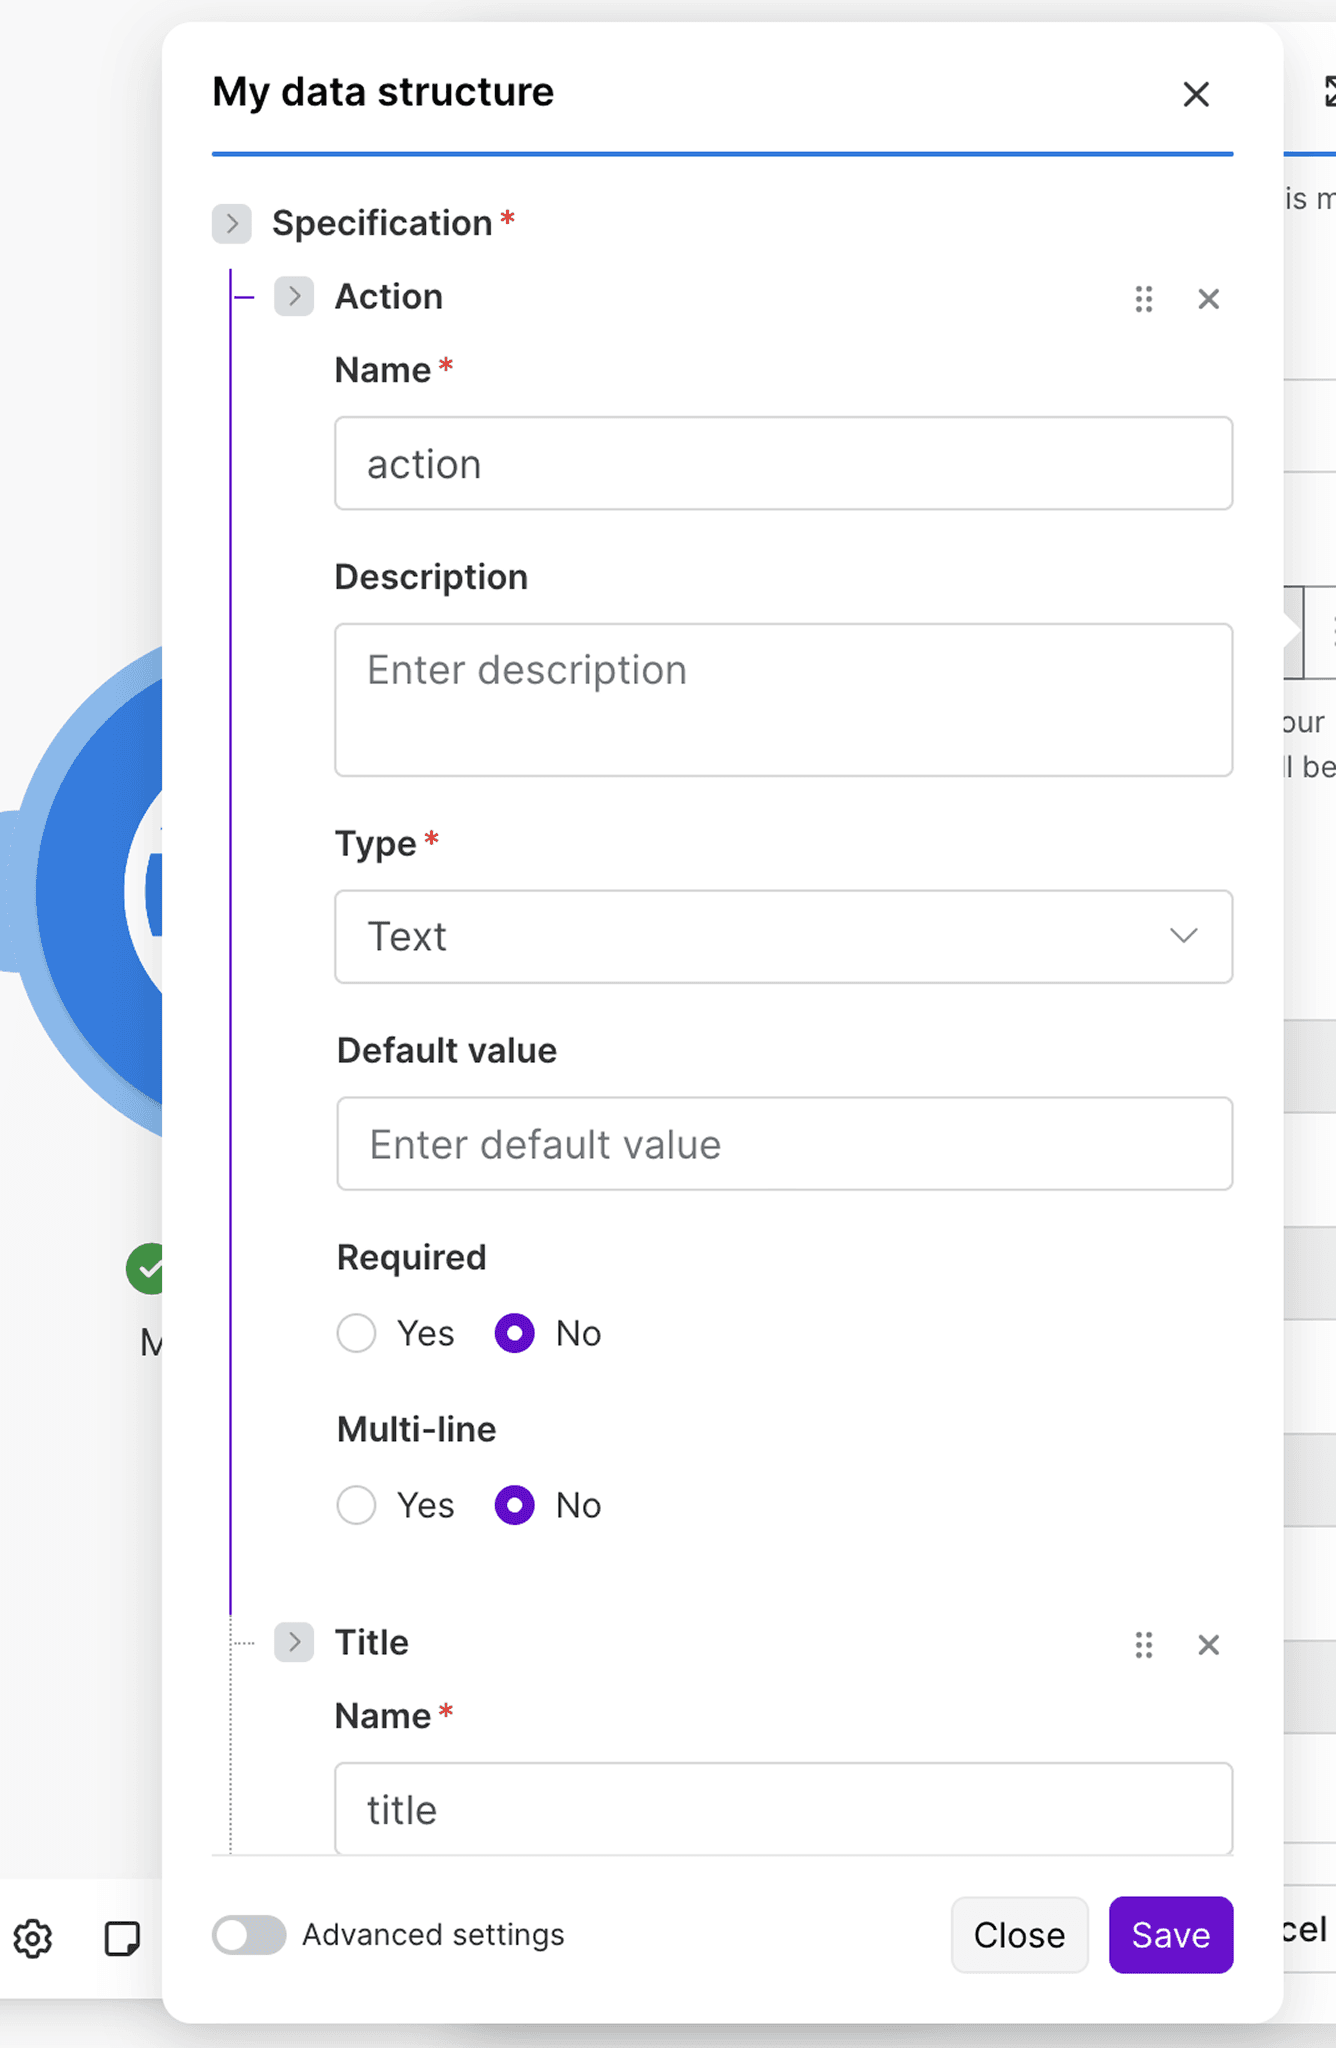
Task: Collapse the Specification section
Action: coord(232,223)
